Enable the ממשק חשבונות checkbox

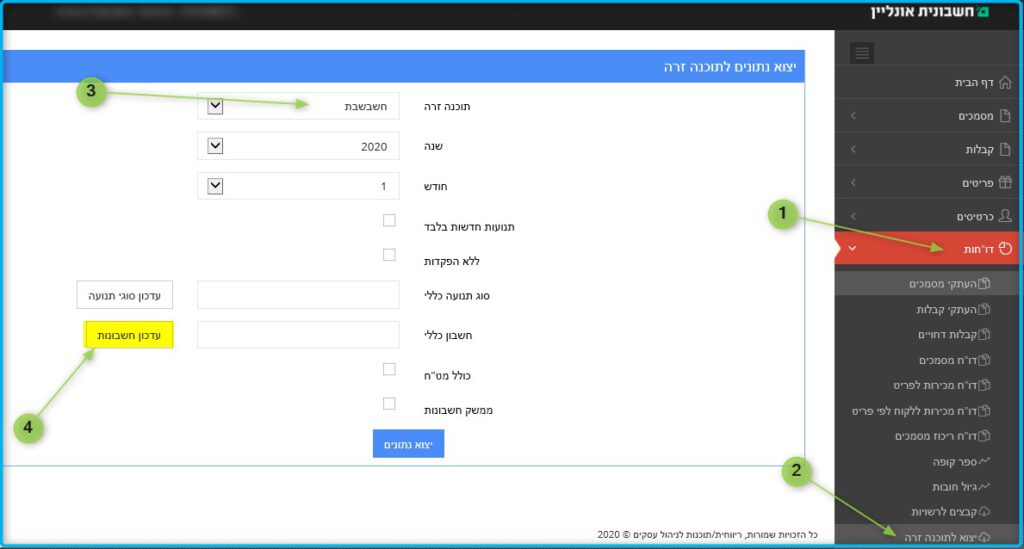point(389,403)
